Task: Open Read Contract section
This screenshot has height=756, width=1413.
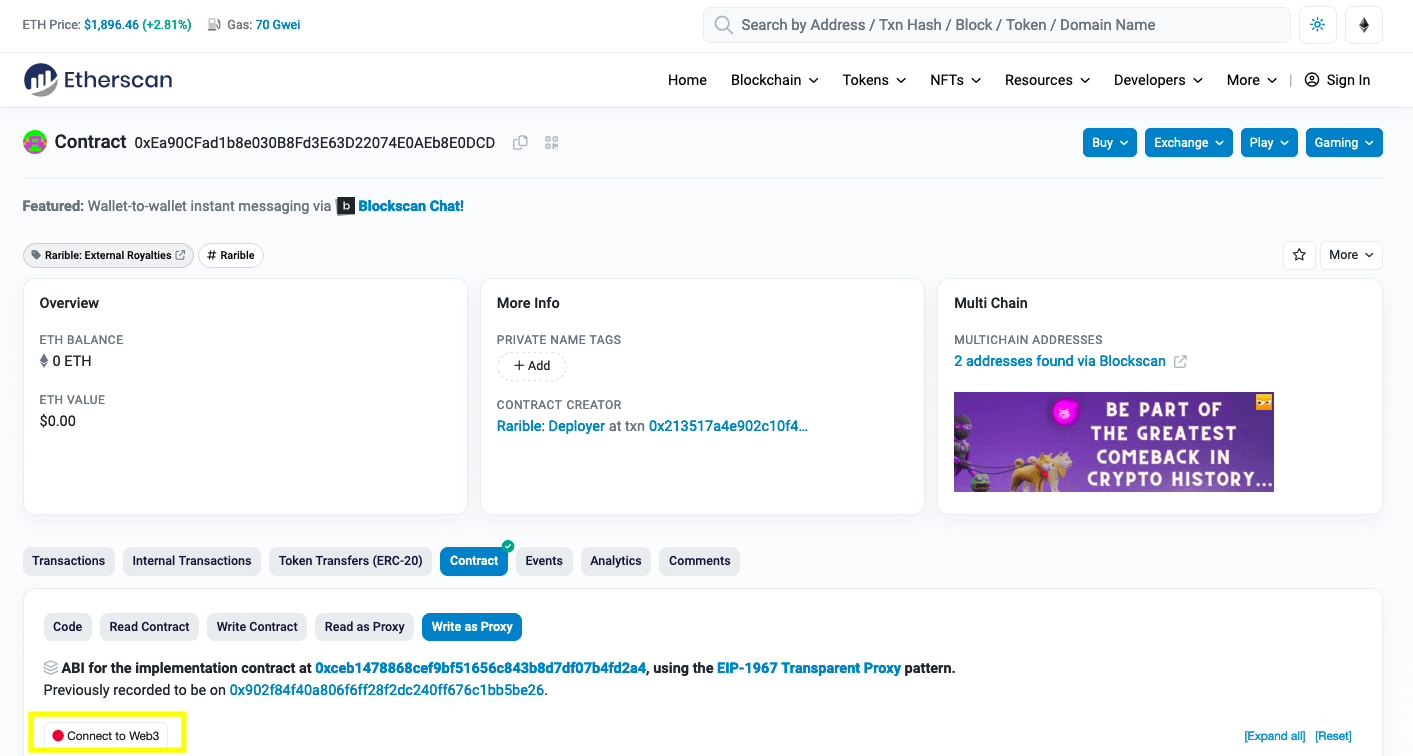Action: pyautogui.click(x=149, y=627)
